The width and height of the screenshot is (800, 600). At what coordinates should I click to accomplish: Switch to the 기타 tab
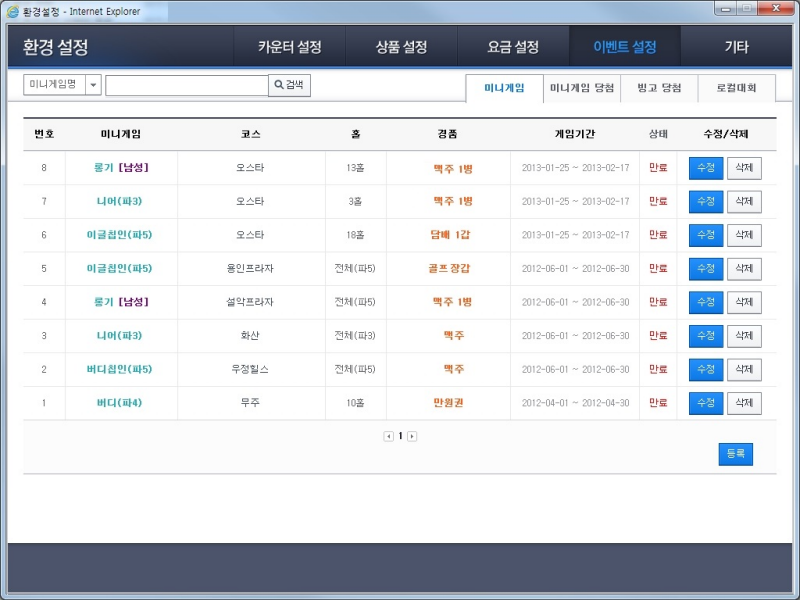coord(738,46)
